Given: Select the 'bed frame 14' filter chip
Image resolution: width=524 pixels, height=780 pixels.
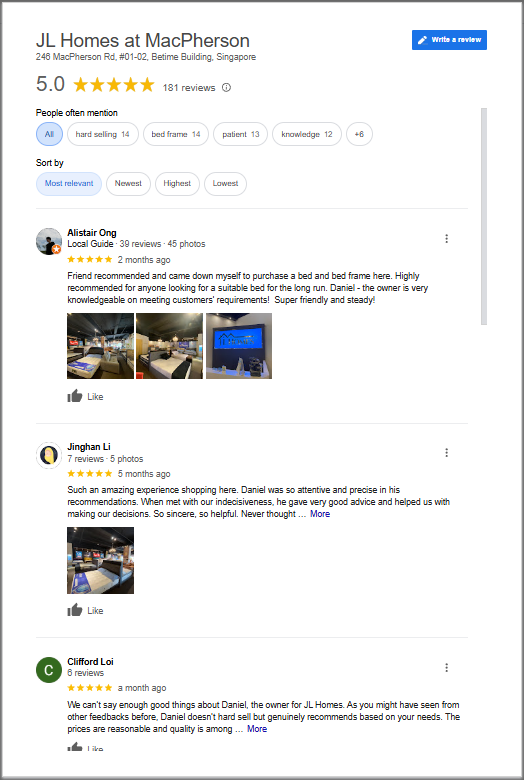Looking at the screenshot, I should (176, 134).
